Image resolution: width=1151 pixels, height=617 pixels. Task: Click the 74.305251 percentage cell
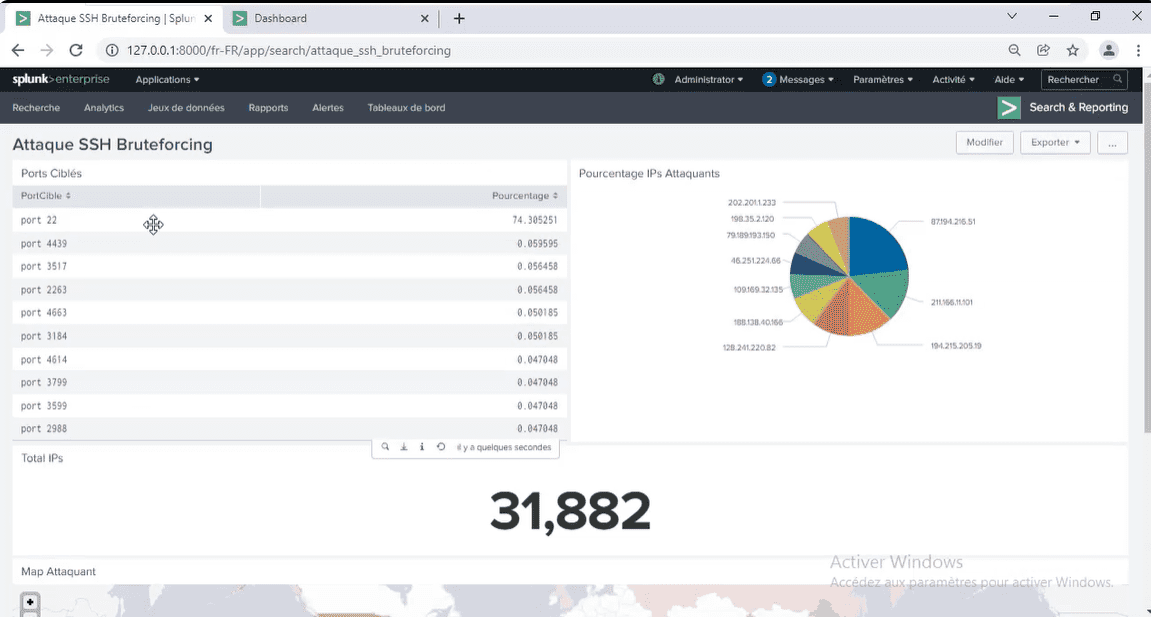coord(534,220)
